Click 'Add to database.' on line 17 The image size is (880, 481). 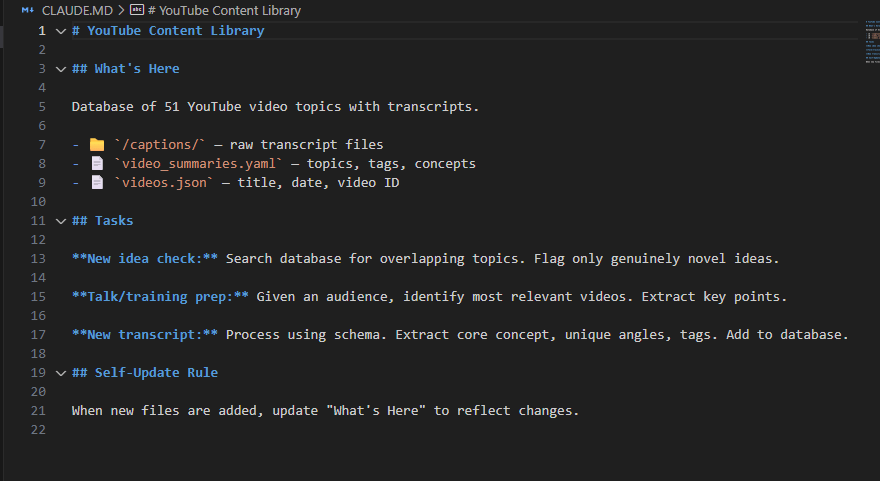tap(787, 335)
